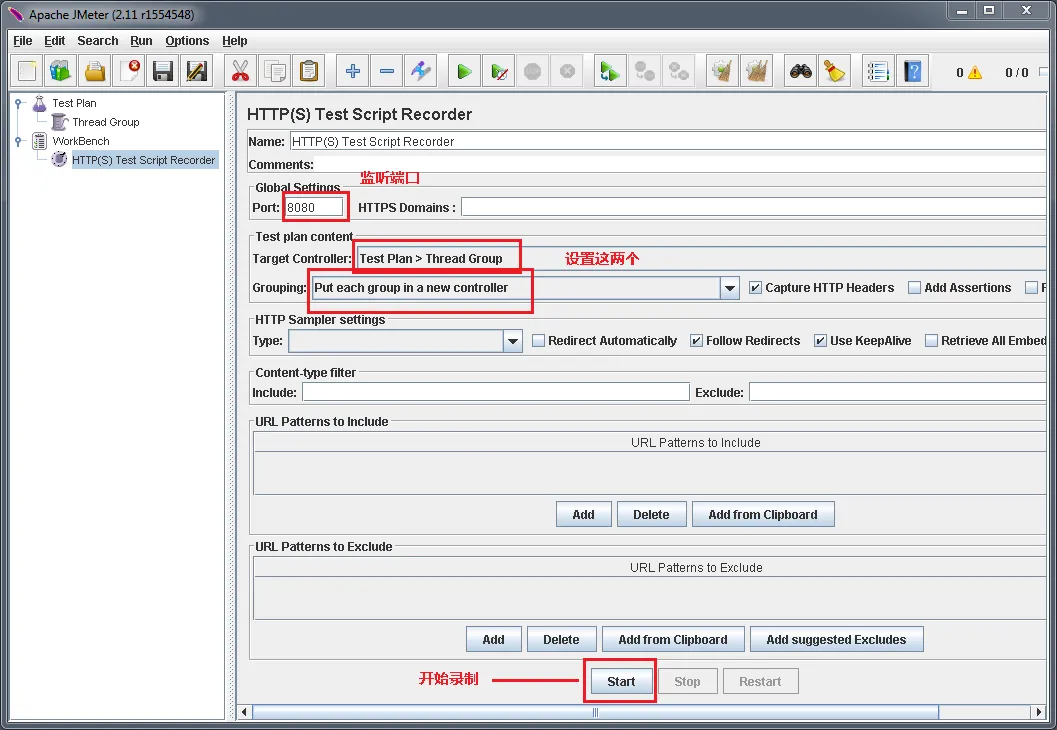Open the Options menu
Image resolution: width=1057 pixels, height=730 pixels.
[187, 41]
